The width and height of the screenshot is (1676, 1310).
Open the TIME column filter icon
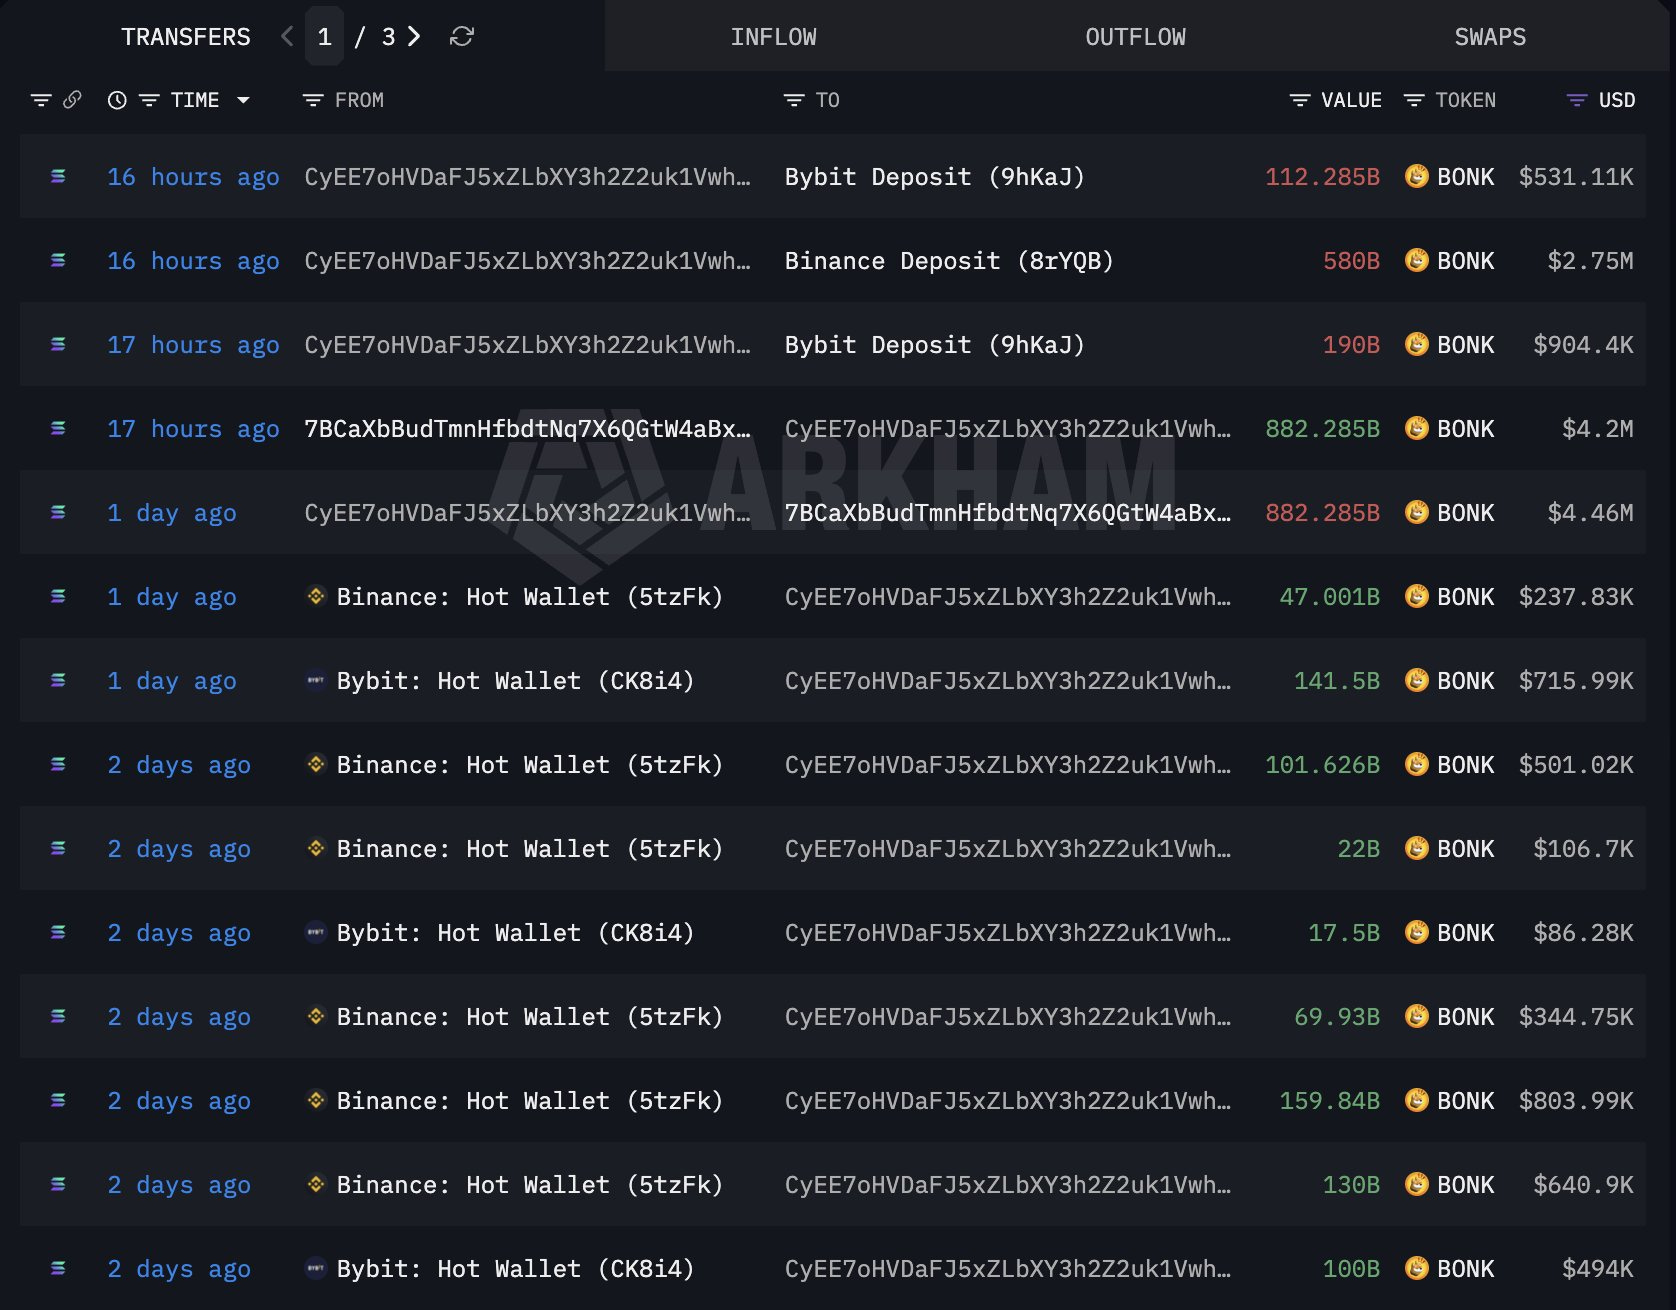149,100
